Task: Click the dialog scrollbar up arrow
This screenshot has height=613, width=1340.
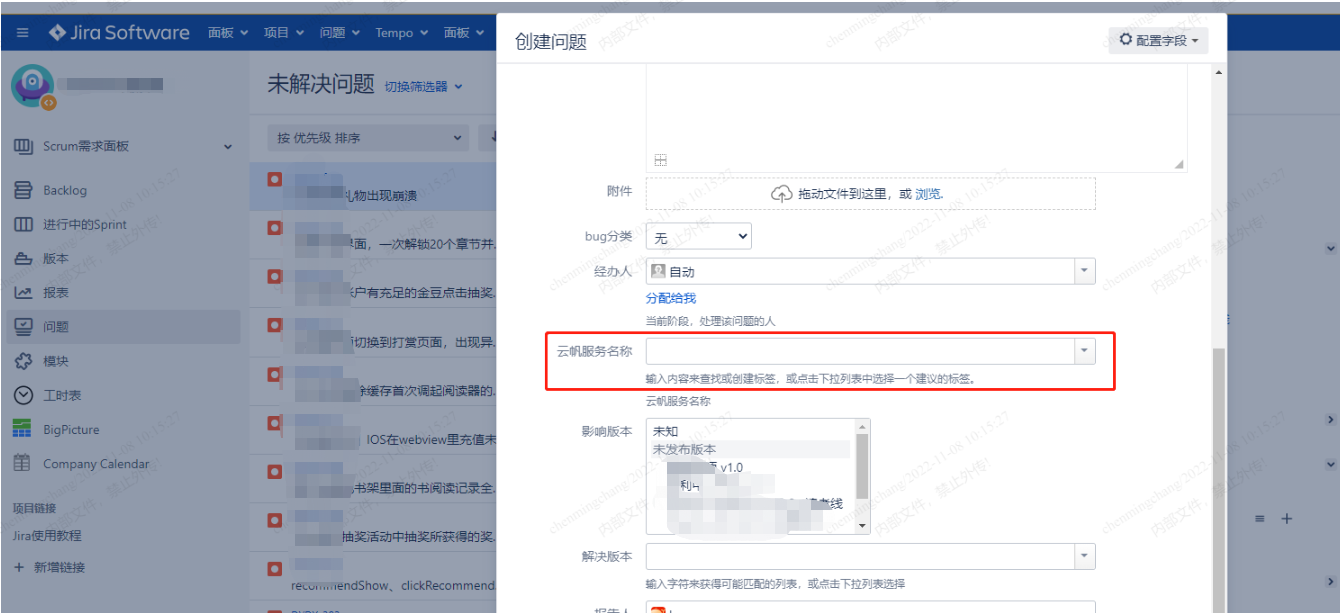Action: pos(1217,72)
